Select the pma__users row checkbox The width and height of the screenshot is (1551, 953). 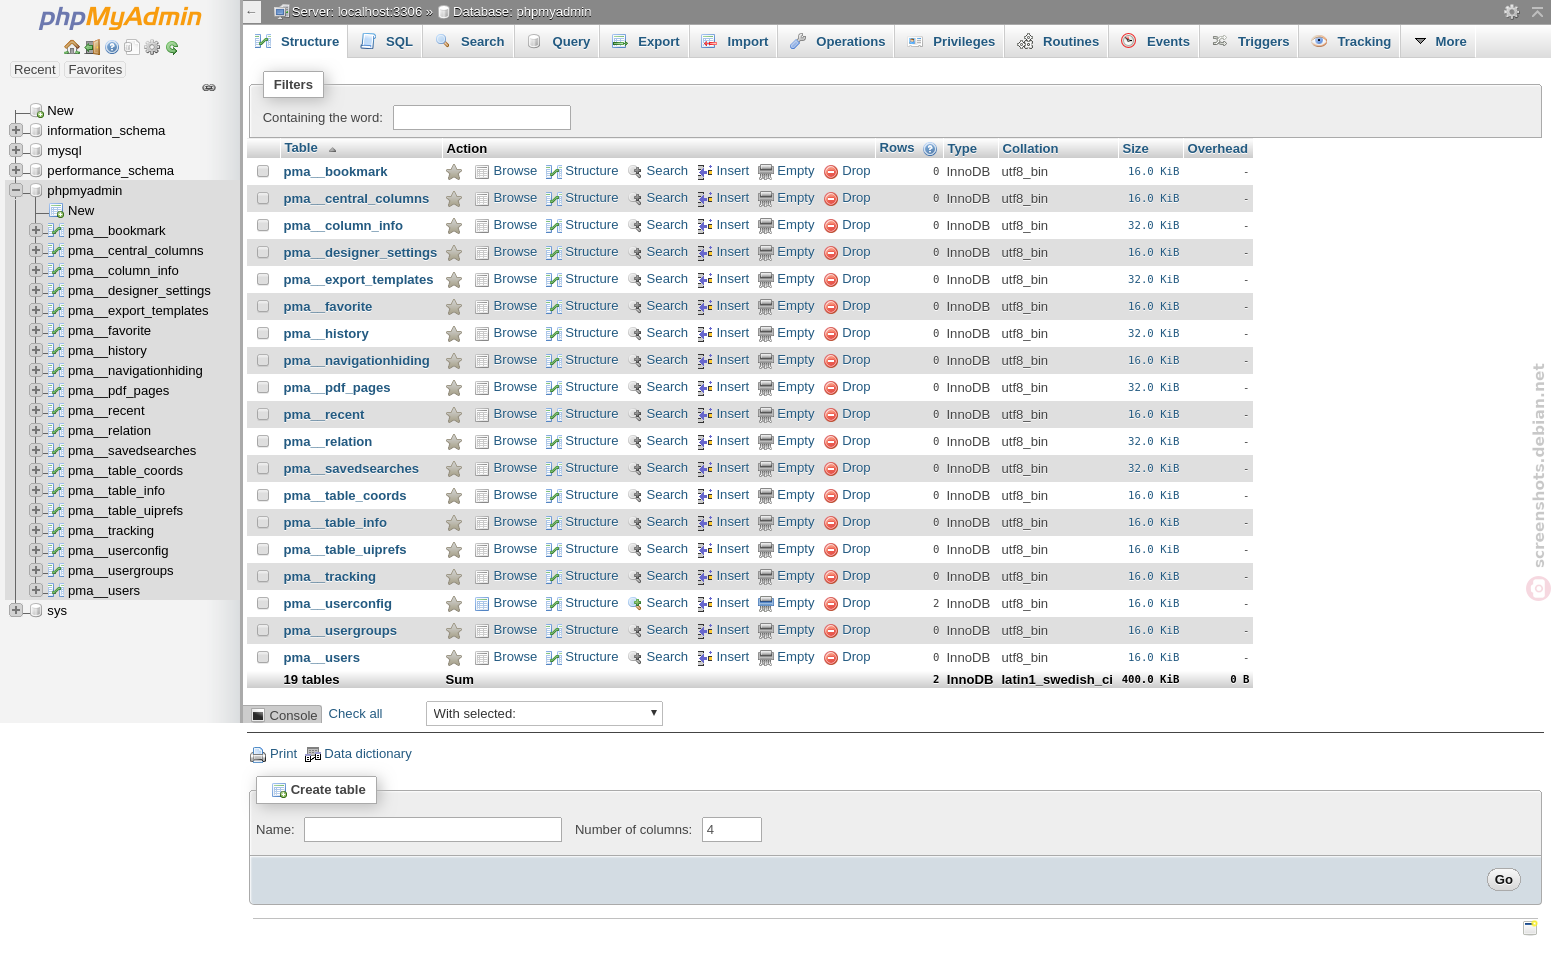pyautogui.click(x=263, y=657)
